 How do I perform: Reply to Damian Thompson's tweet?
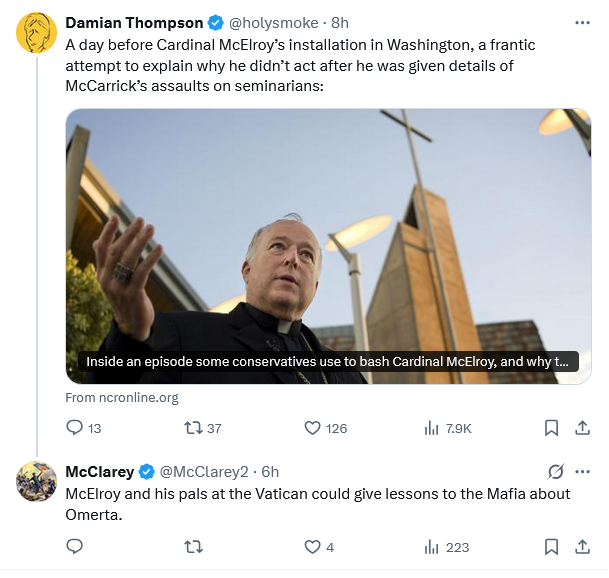tap(75, 428)
